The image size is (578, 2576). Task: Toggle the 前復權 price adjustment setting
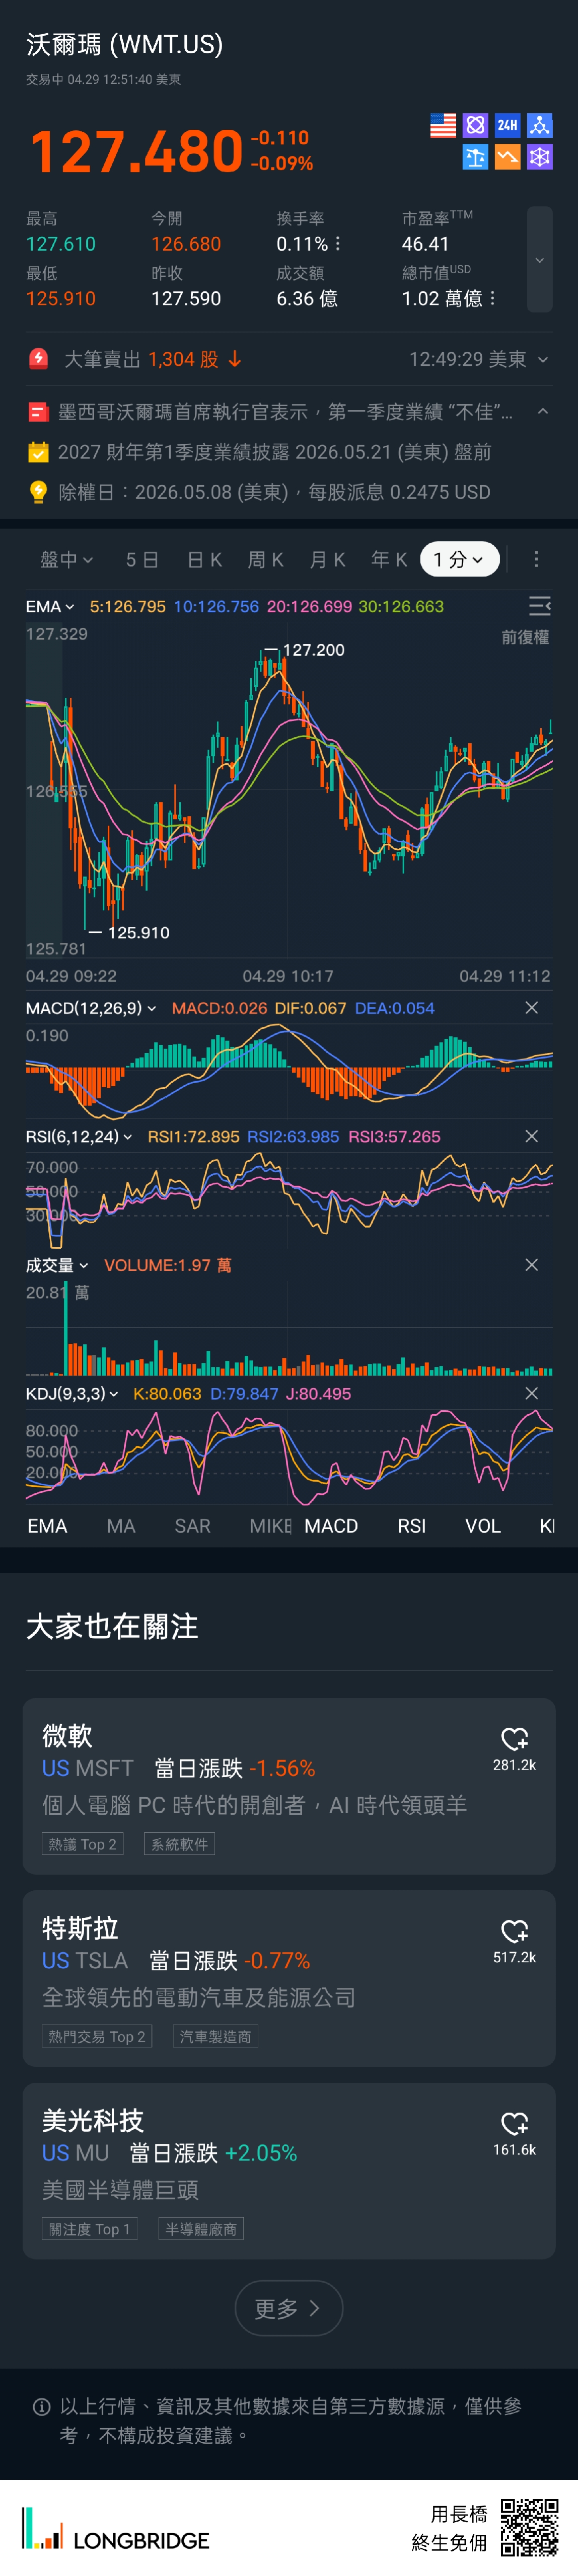524,637
